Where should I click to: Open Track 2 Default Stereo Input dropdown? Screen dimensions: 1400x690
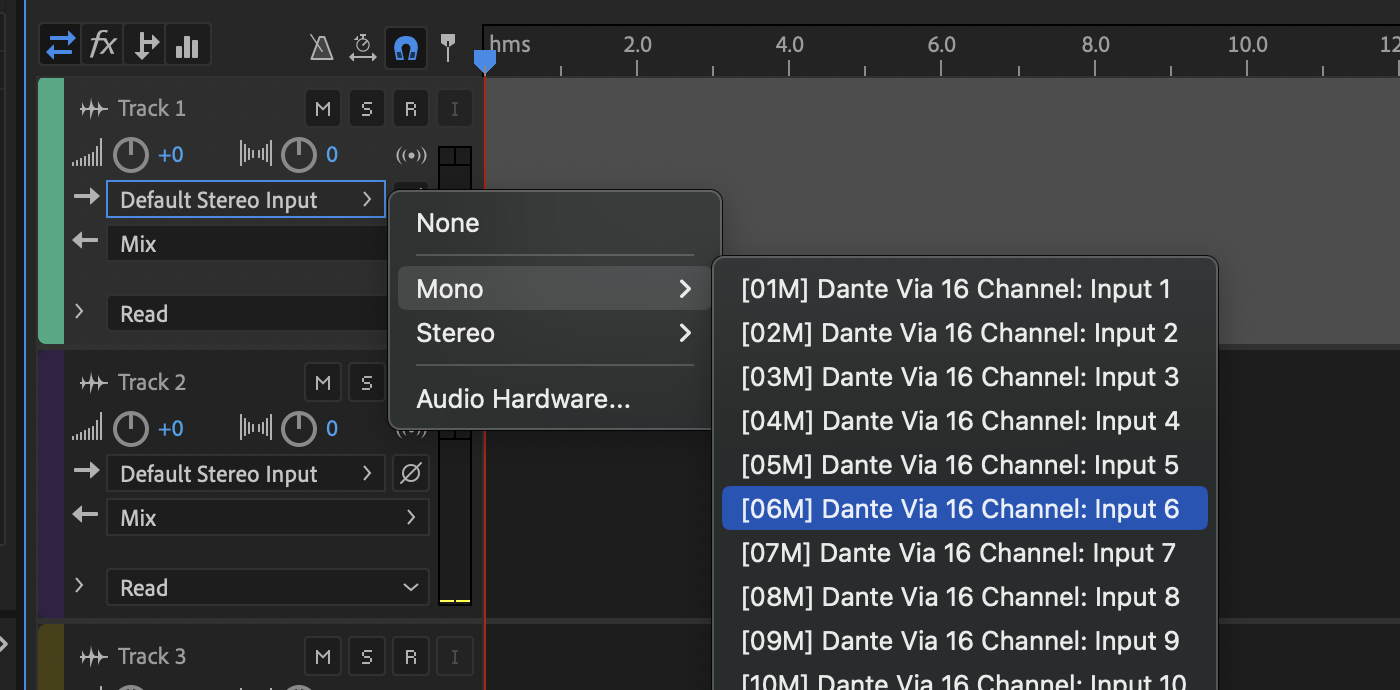tap(246, 474)
